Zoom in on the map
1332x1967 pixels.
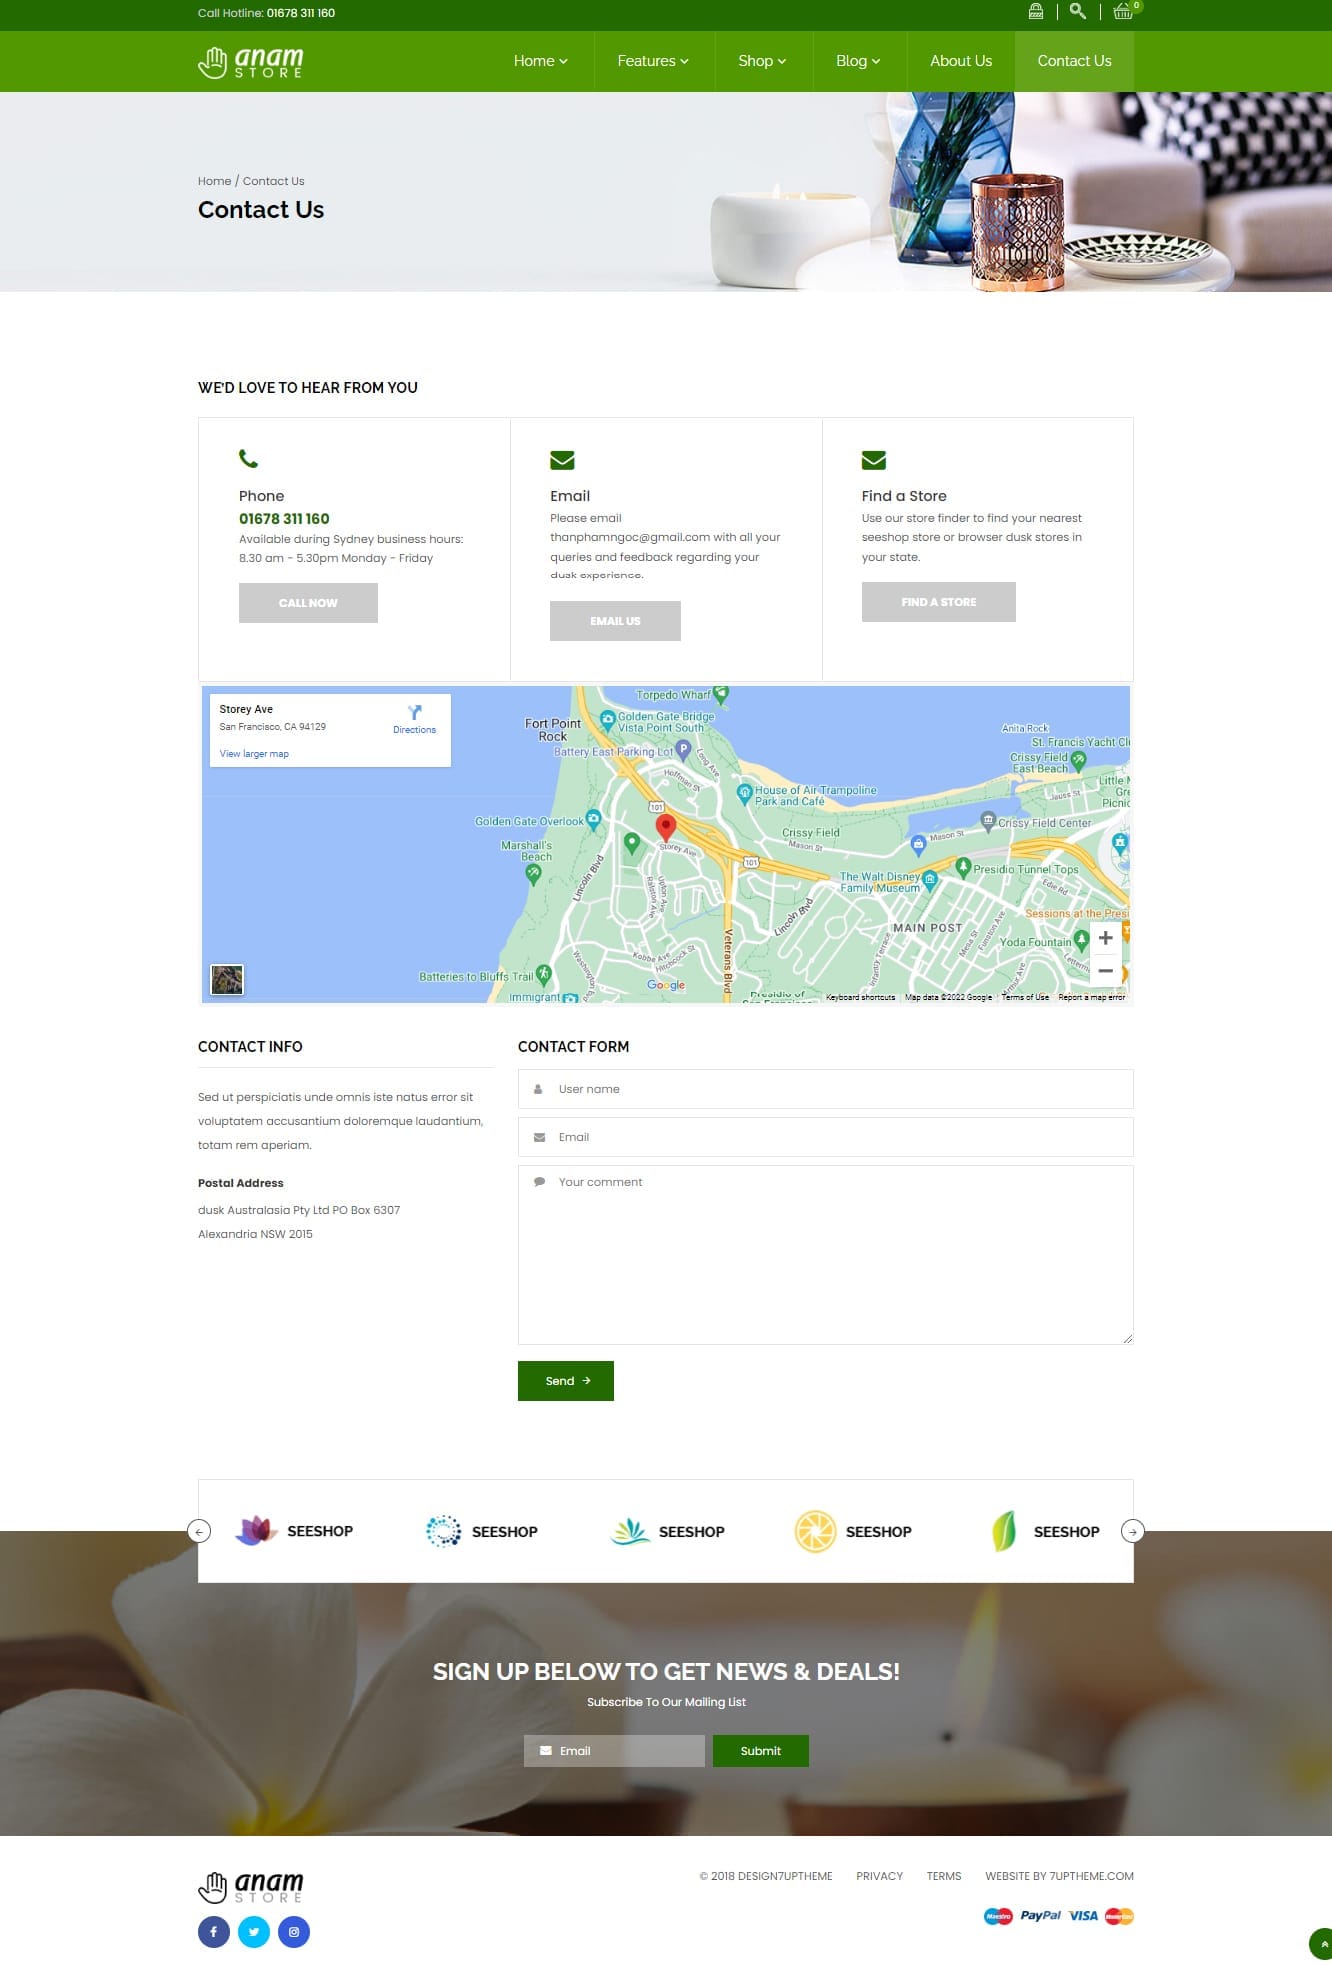tap(1105, 938)
